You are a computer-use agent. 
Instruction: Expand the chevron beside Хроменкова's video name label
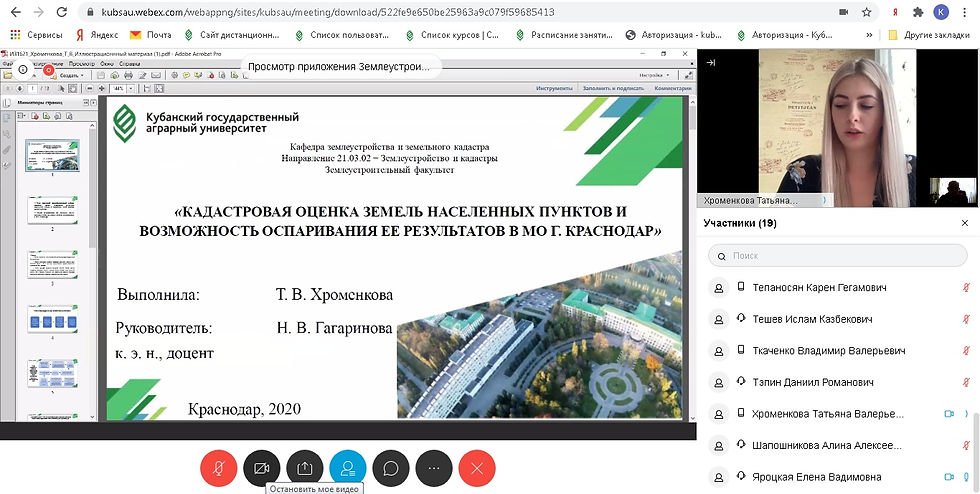[823, 200]
